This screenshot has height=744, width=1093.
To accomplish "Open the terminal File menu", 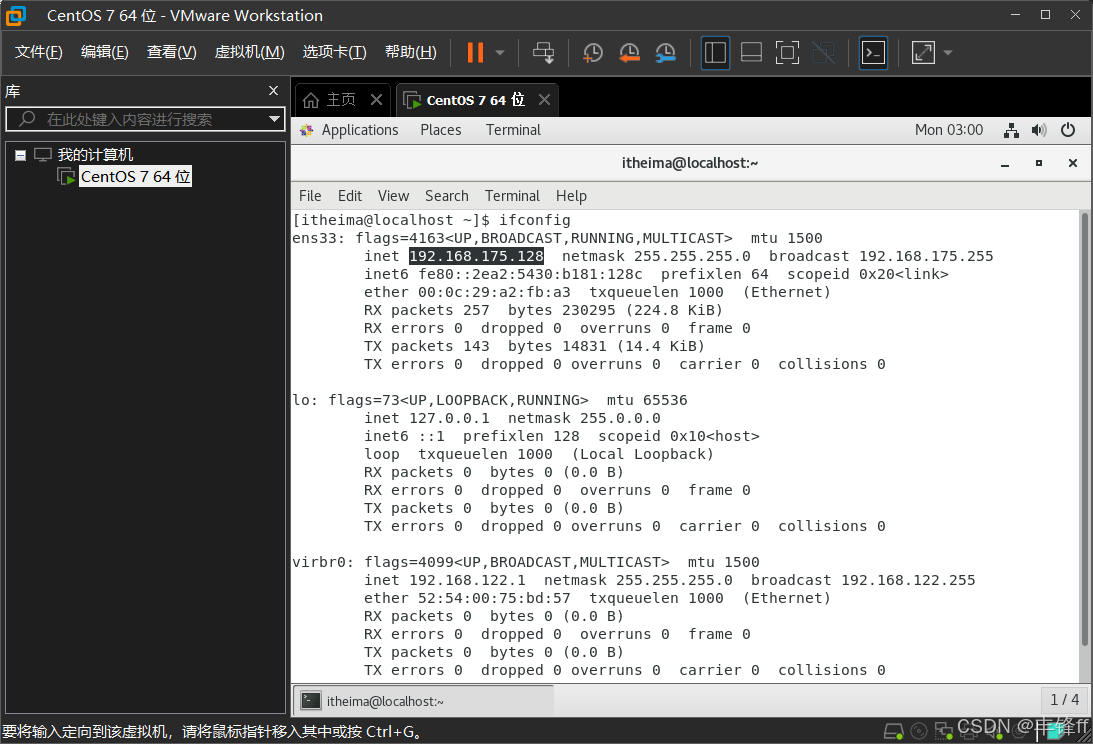I will click(x=310, y=196).
